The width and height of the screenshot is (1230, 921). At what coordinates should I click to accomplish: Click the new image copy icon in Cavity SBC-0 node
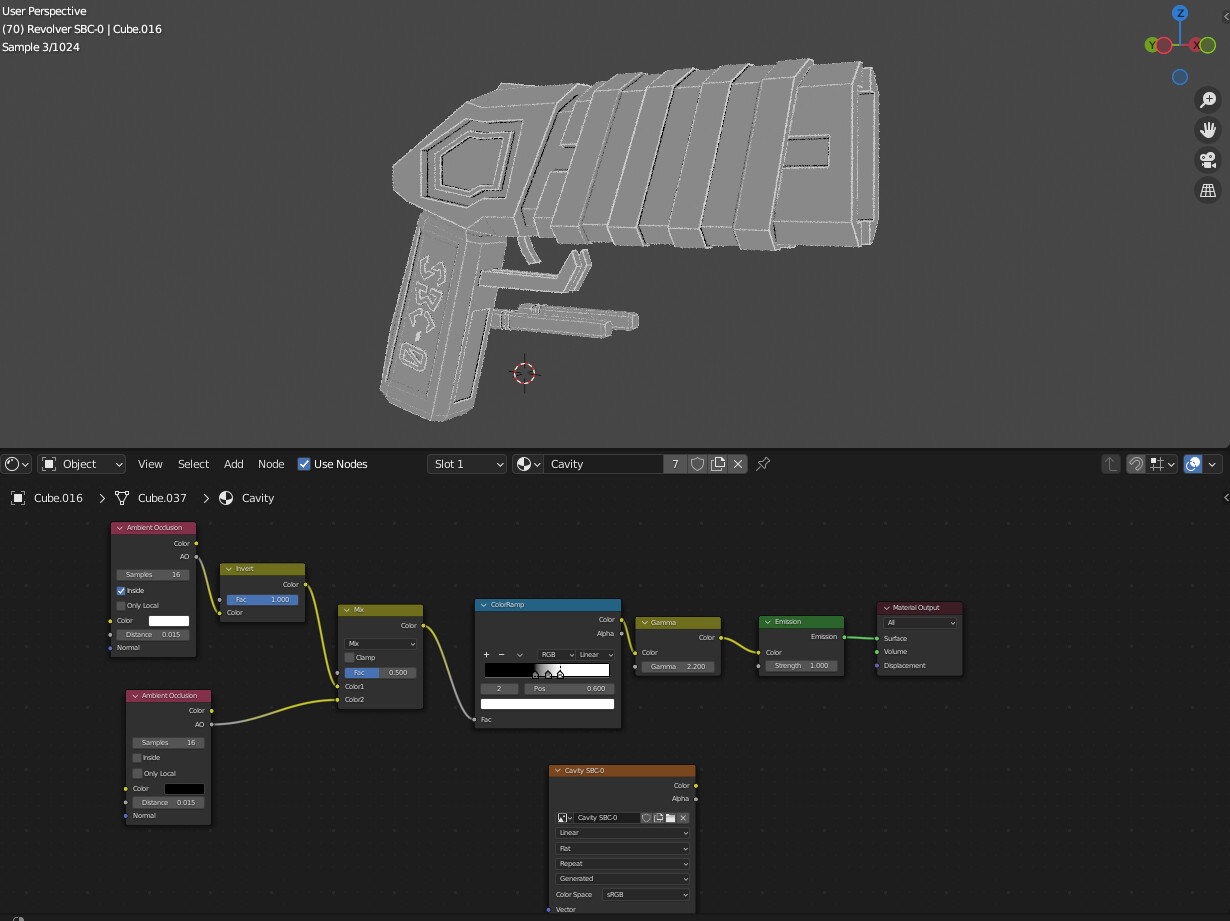[659, 818]
